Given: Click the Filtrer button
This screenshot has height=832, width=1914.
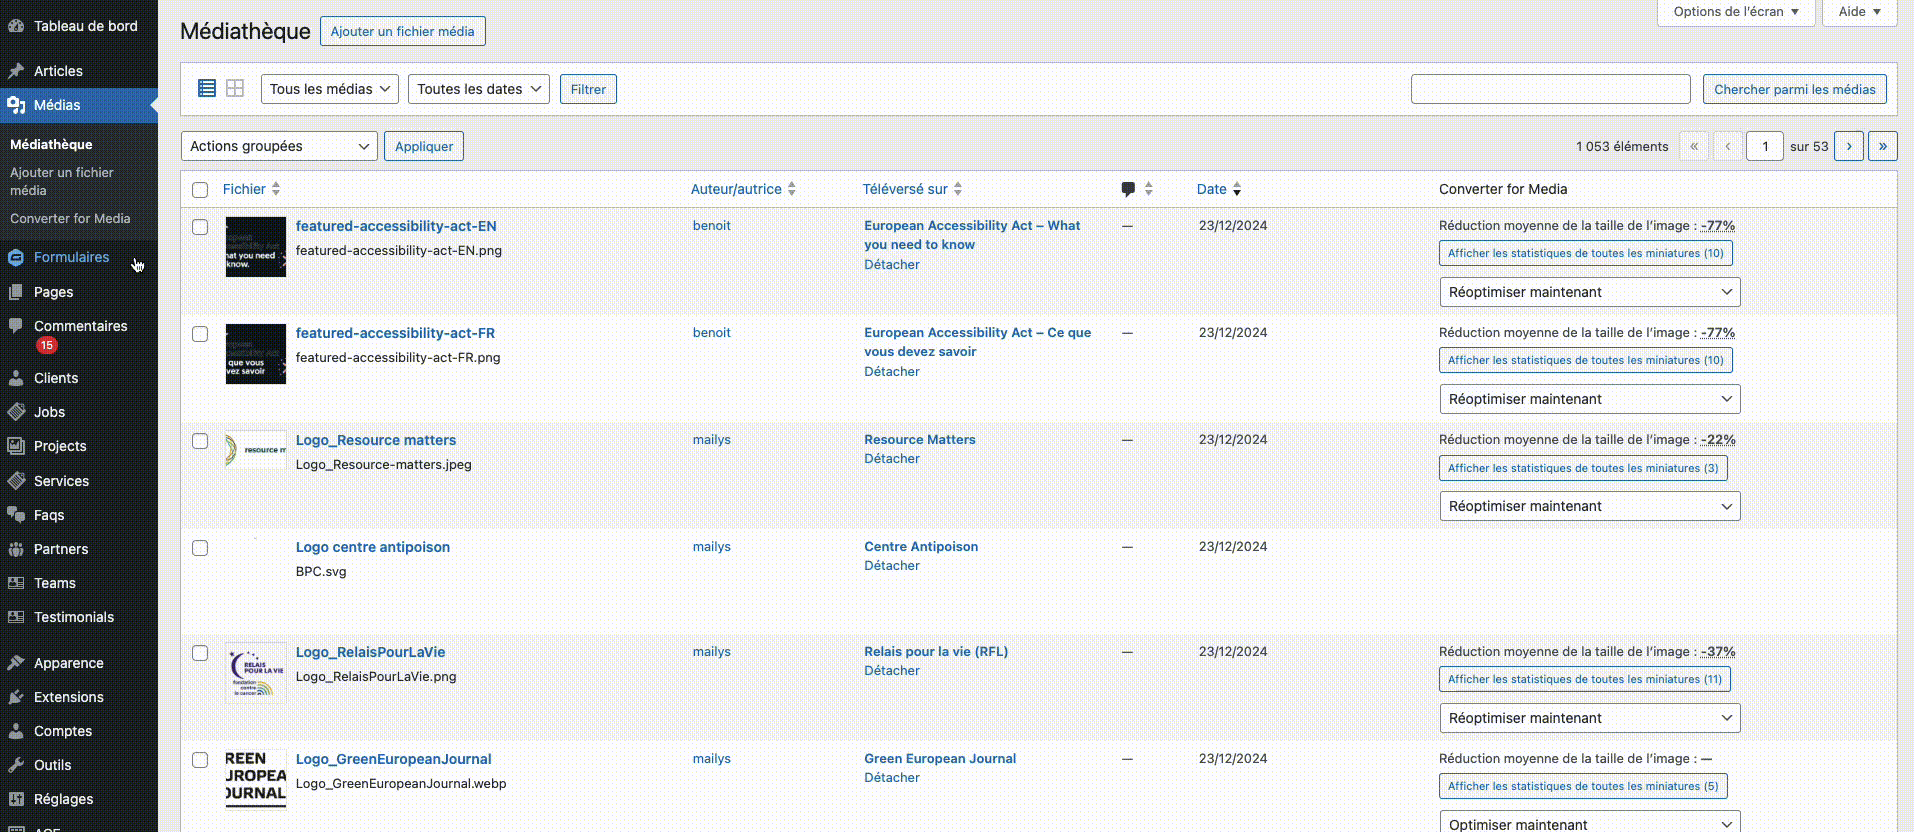Looking at the screenshot, I should [588, 89].
